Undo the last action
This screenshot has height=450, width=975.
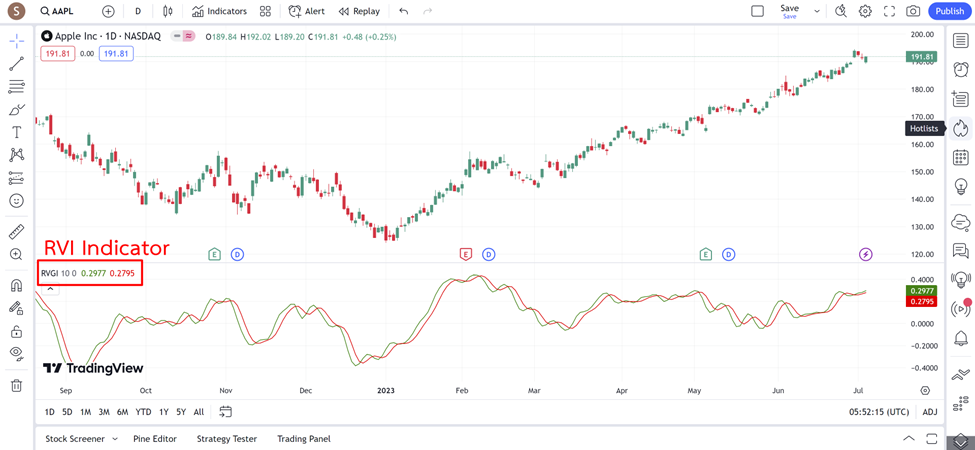click(404, 11)
